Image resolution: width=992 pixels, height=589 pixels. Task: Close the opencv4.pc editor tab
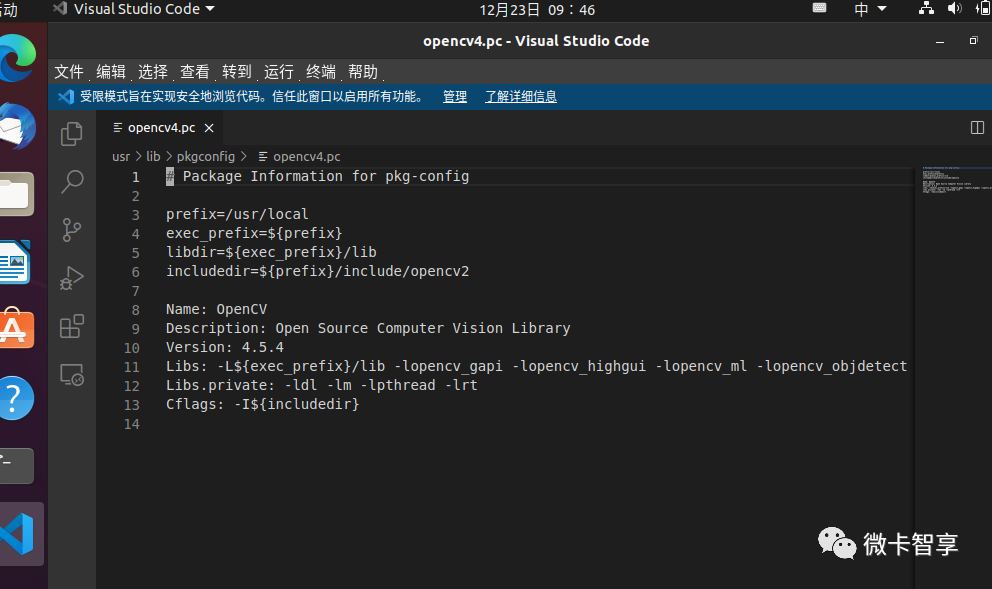[x=209, y=128]
